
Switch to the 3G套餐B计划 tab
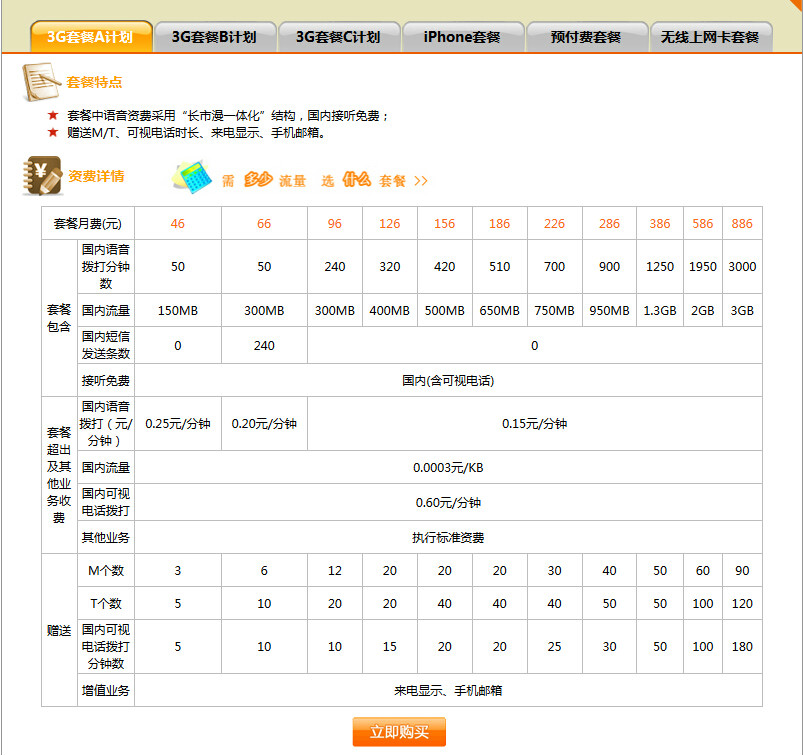pyautogui.click(x=215, y=35)
